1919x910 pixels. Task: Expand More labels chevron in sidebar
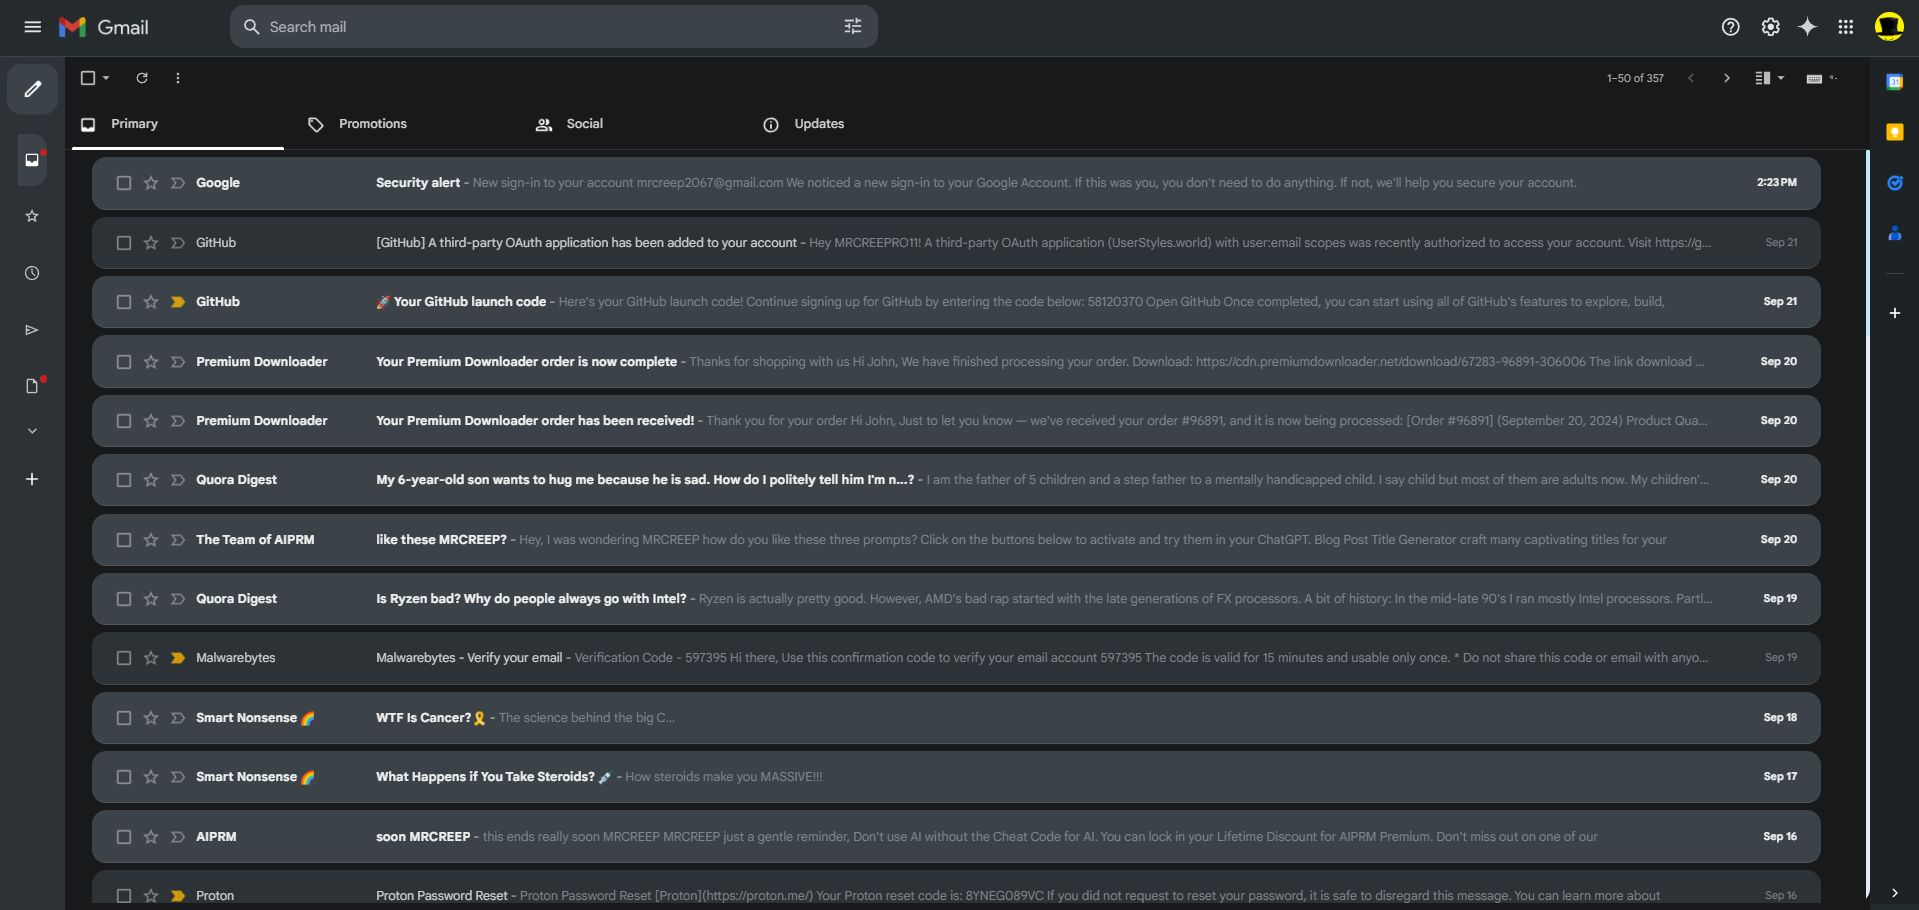tap(32, 431)
